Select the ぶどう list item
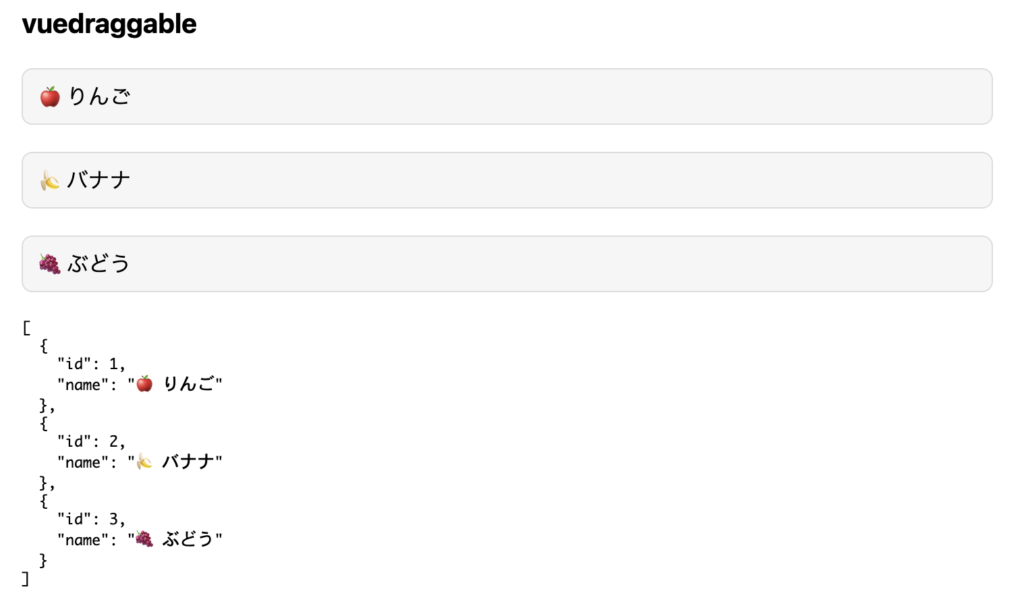Image resolution: width=1024 pixels, height=606 pixels. [x=507, y=264]
